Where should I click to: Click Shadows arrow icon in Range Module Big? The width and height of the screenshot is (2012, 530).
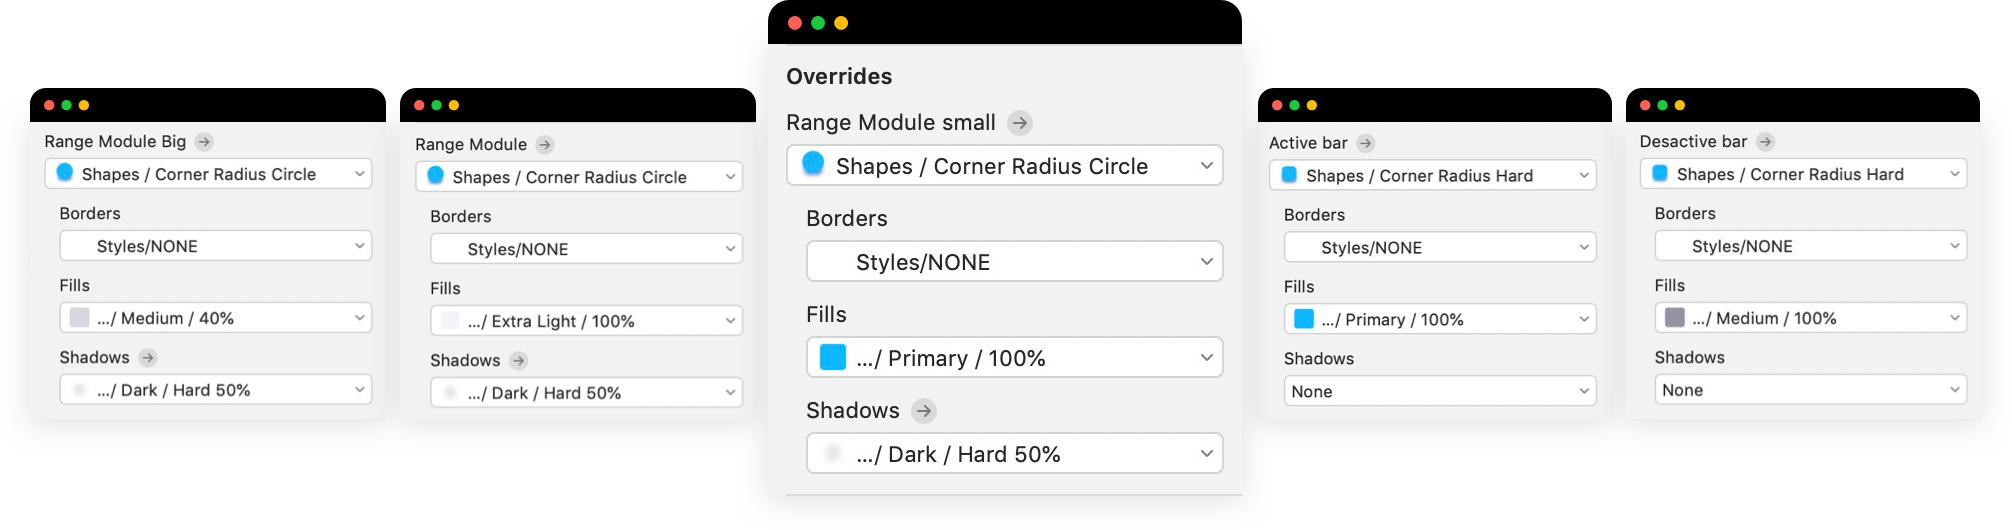tap(148, 357)
